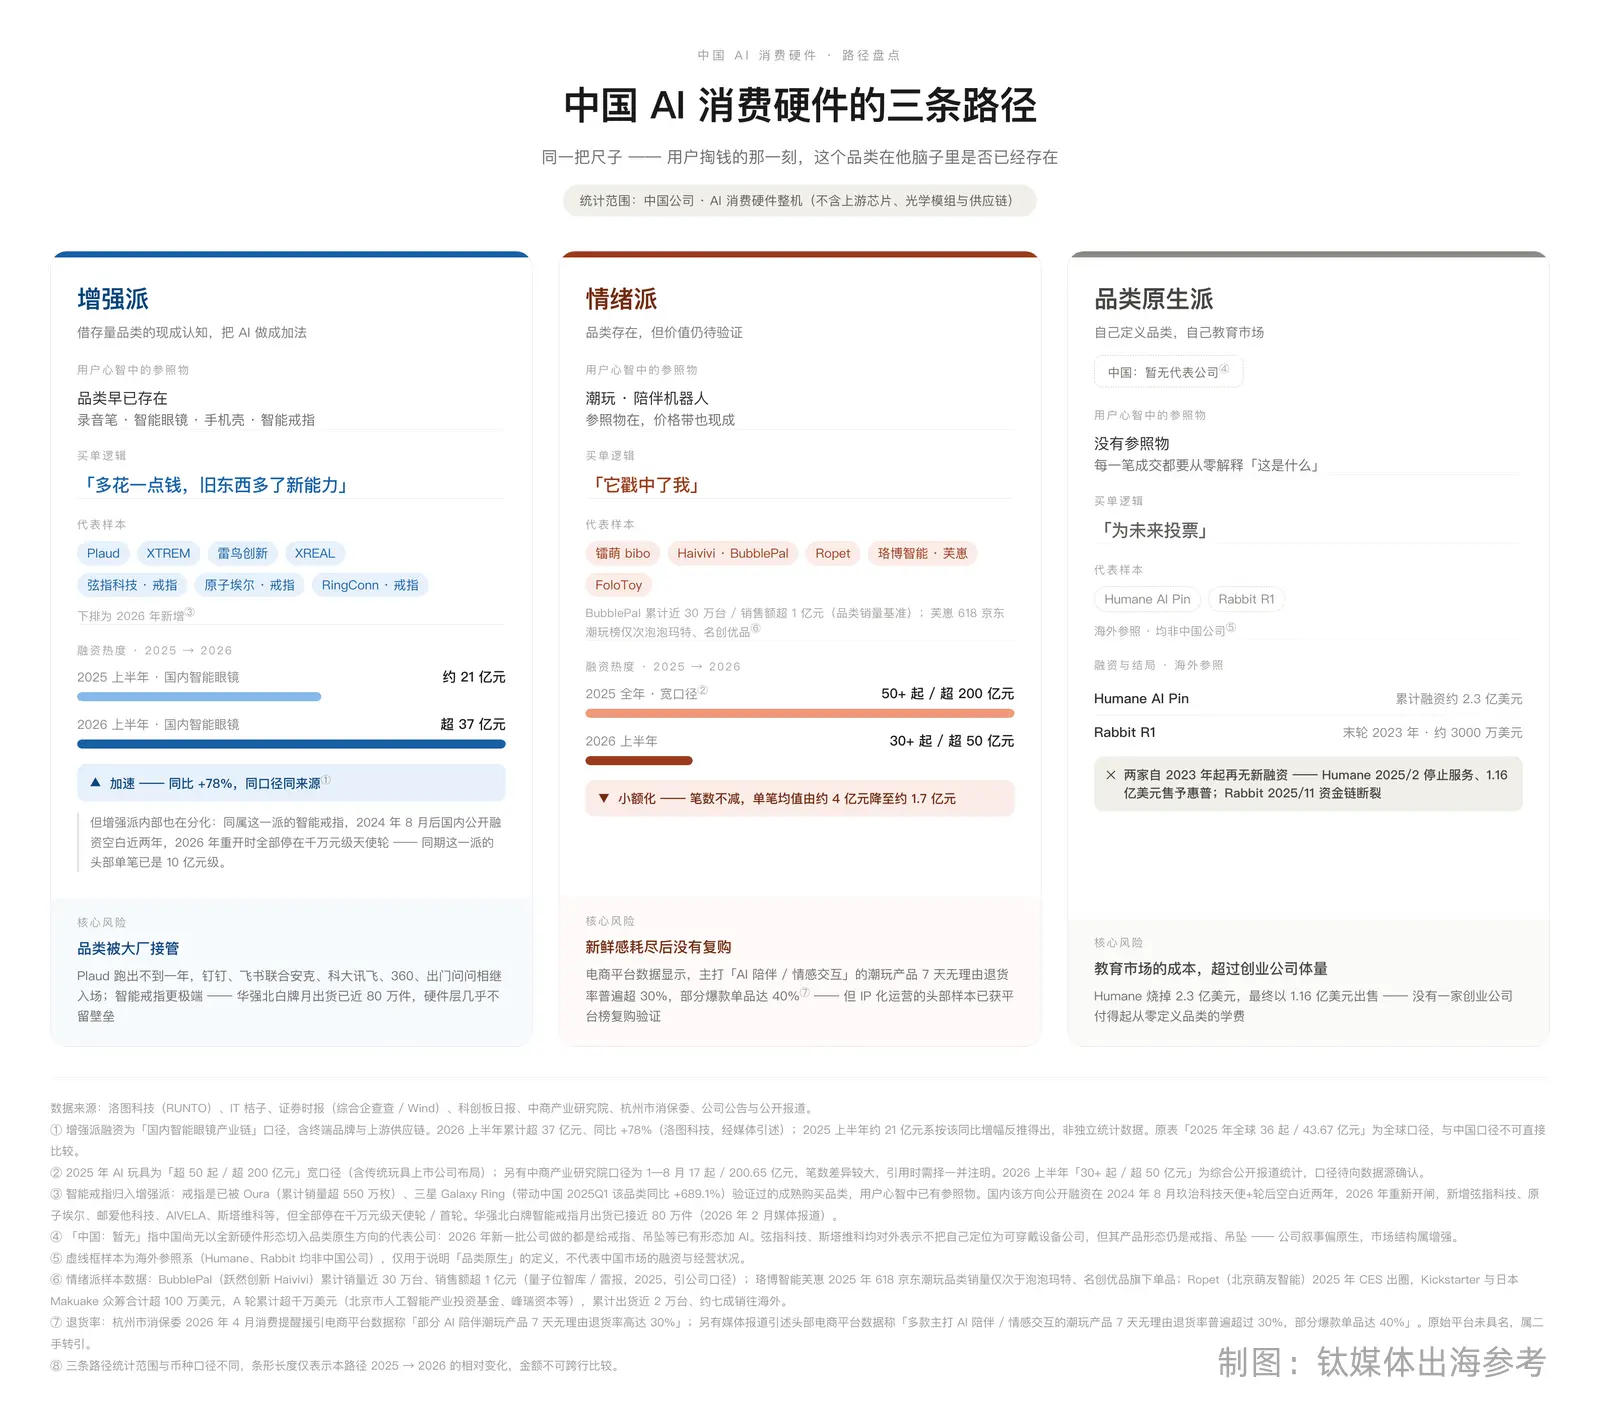The height and width of the screenshot is (1421, 1600).
Task: Click footnote marker ⑤ after 均非中国公司
Action: (1231, 628)
